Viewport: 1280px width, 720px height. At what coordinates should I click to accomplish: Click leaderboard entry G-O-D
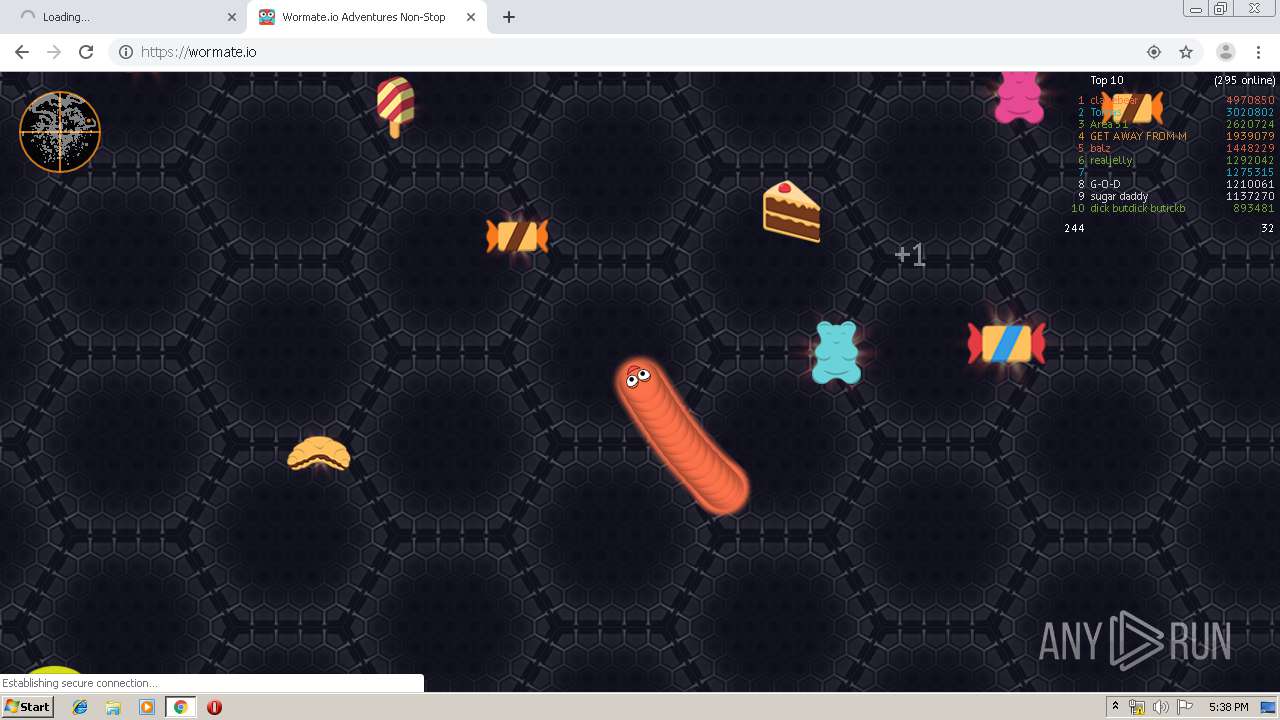pyautogui.click(x=1105, y=184)
